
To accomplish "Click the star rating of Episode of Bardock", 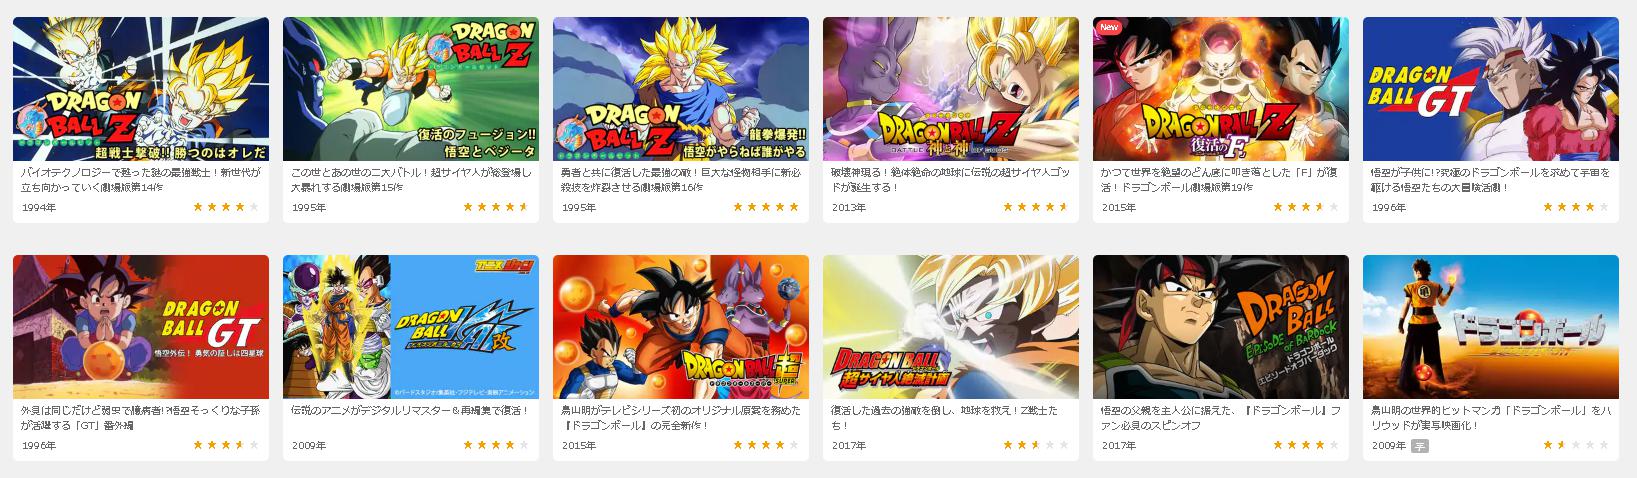I will click(1306, 445).
